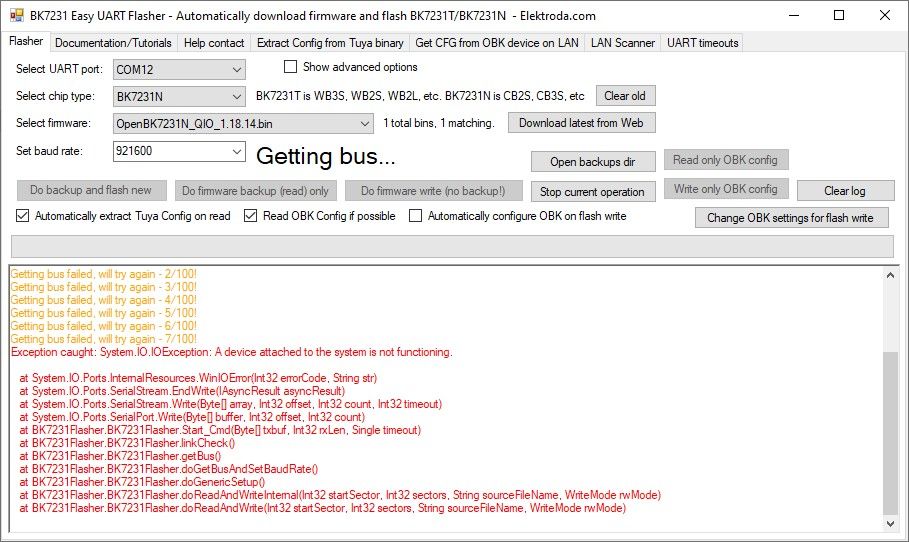Click the 'Getting bus failed... 7/100!' log line

(103, 339)
